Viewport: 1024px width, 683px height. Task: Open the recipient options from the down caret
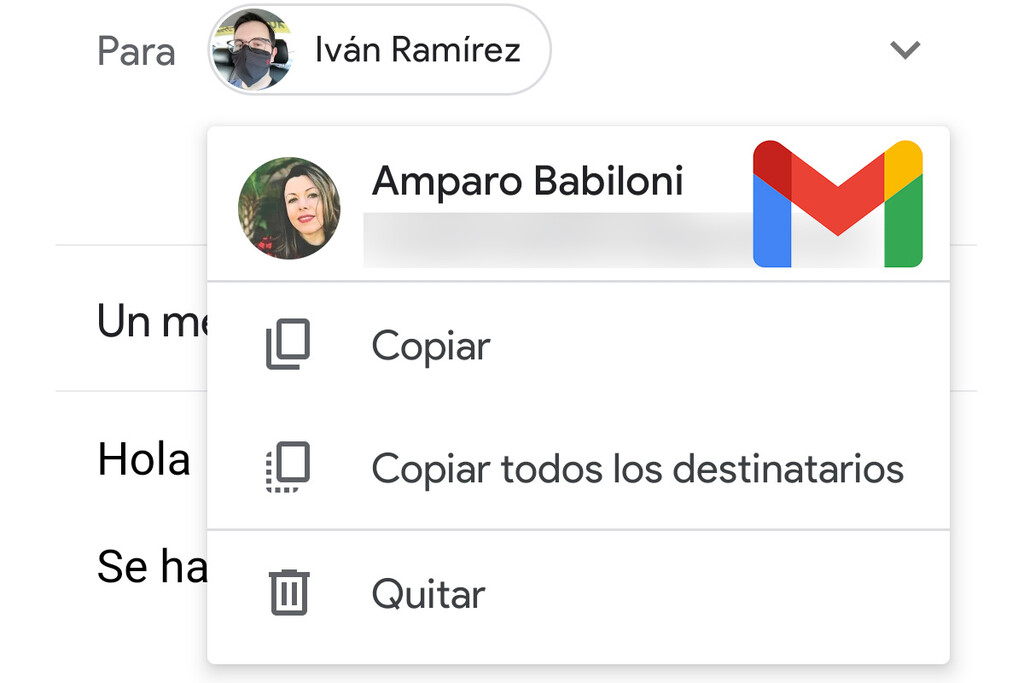905,49
